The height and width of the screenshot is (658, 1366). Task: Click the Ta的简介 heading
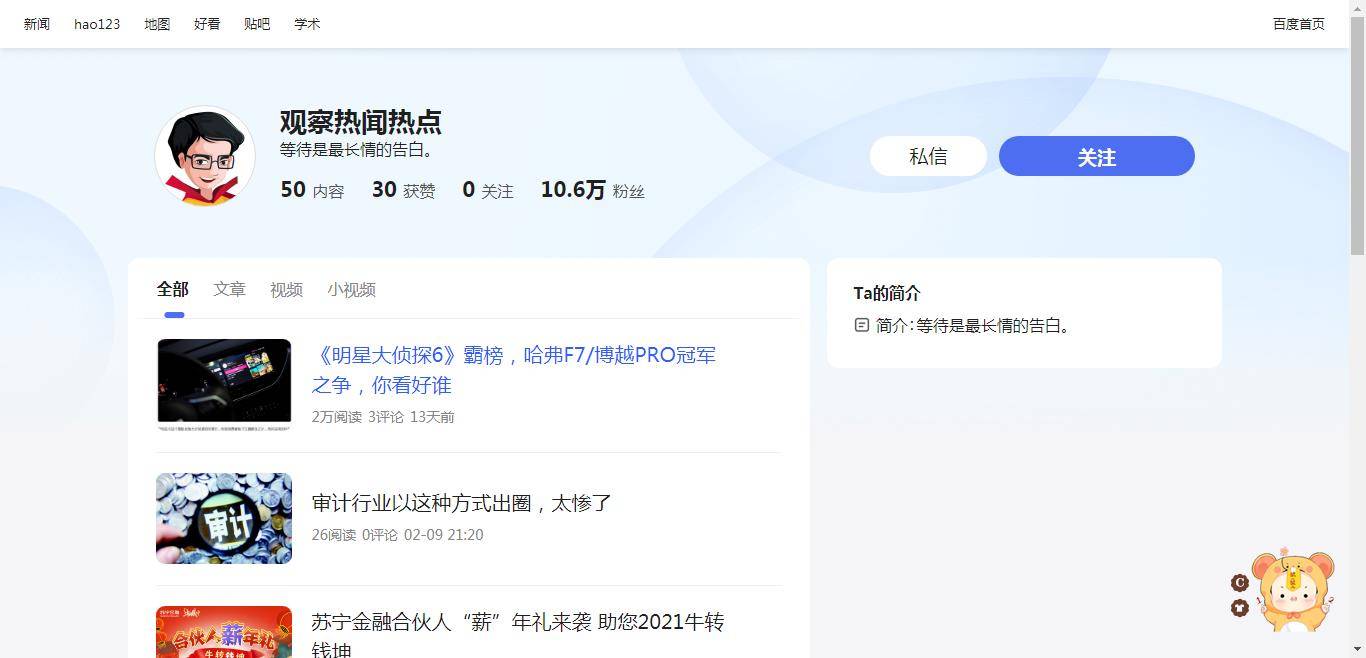(x=887, y=293)
